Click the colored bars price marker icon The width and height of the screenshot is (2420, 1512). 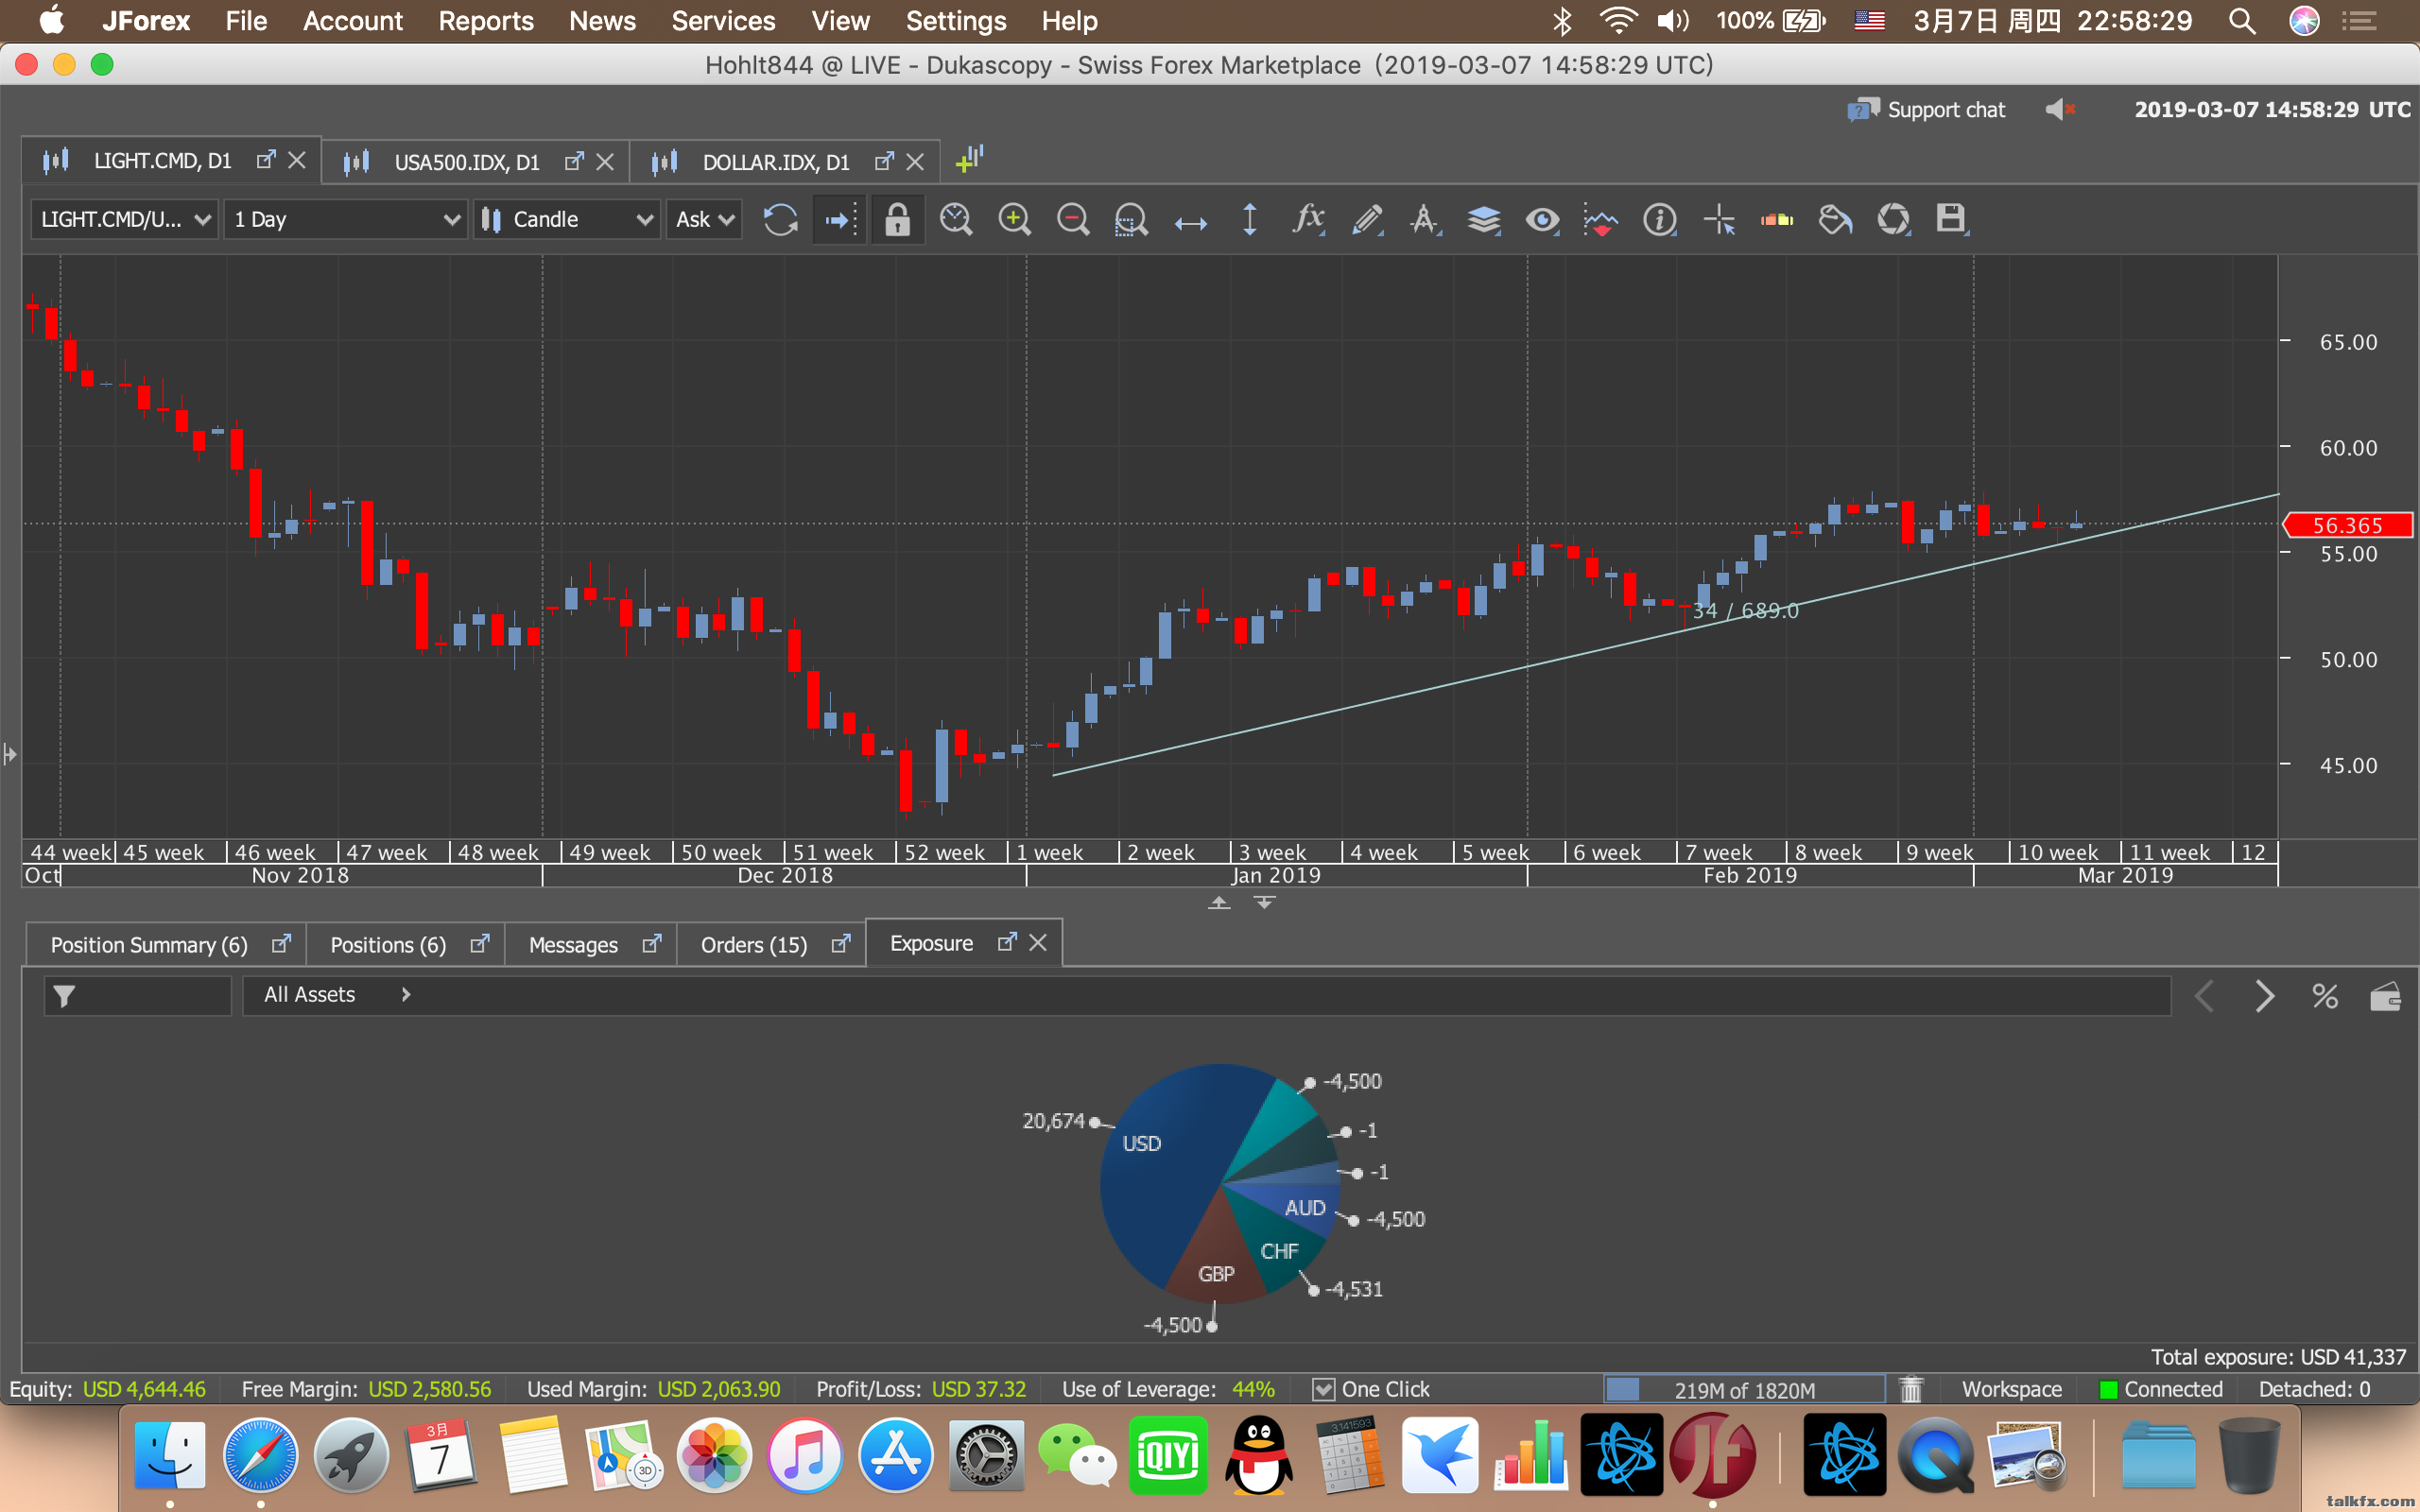[x=1777, y=219]
